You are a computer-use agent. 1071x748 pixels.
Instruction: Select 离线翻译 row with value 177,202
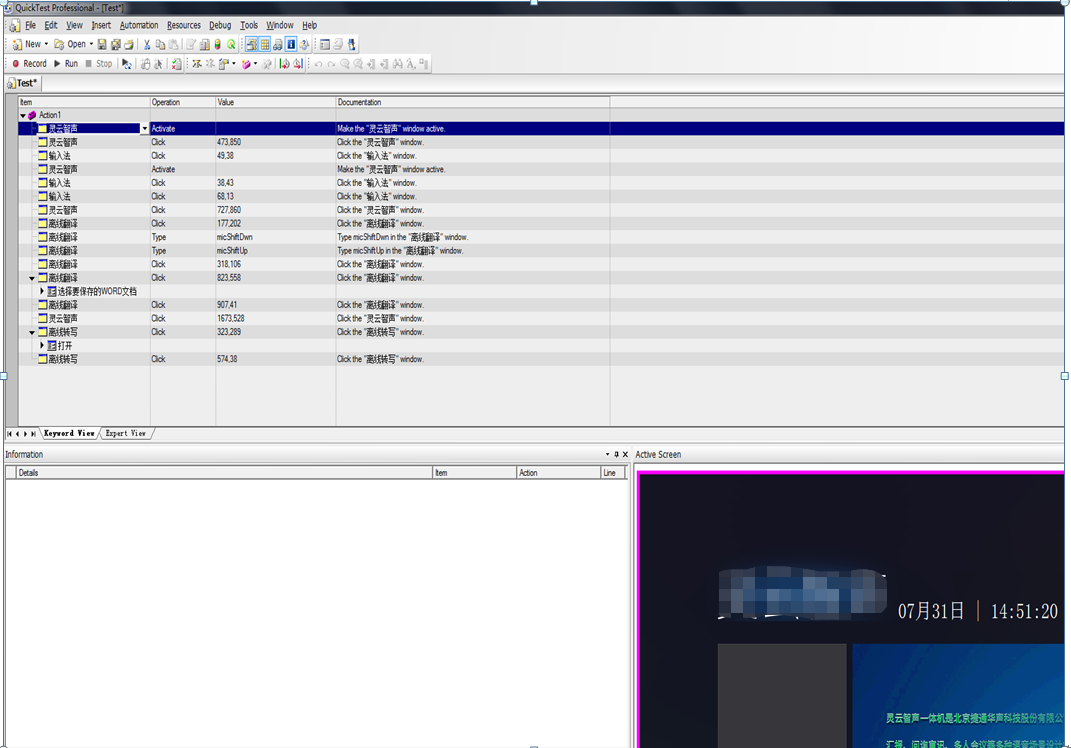[x=541, y=223]
